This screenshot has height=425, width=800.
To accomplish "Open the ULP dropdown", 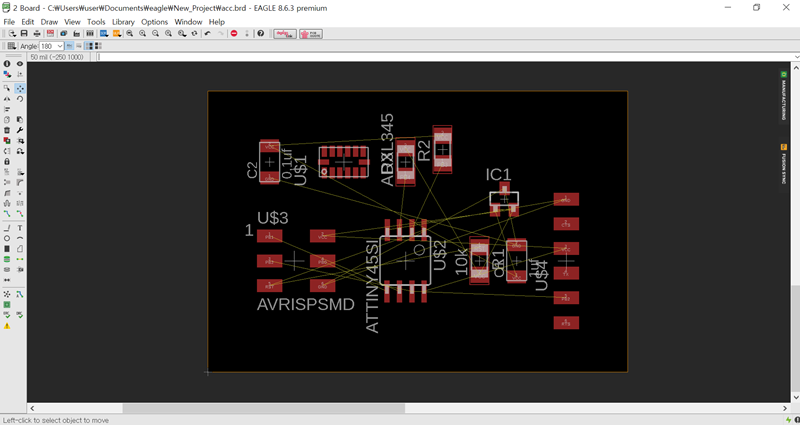I will [x=117, y=34].
